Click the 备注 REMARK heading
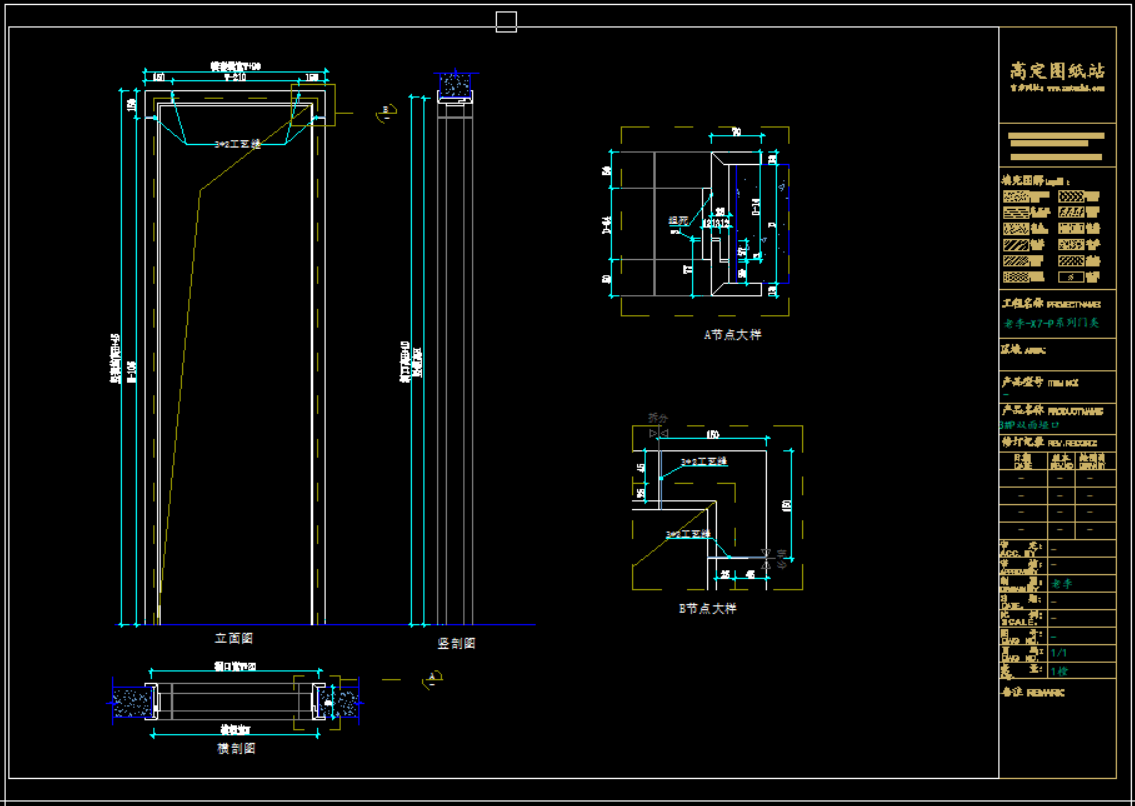Viewport: 1135px width, 806px height. click(x=1033, y=692)
